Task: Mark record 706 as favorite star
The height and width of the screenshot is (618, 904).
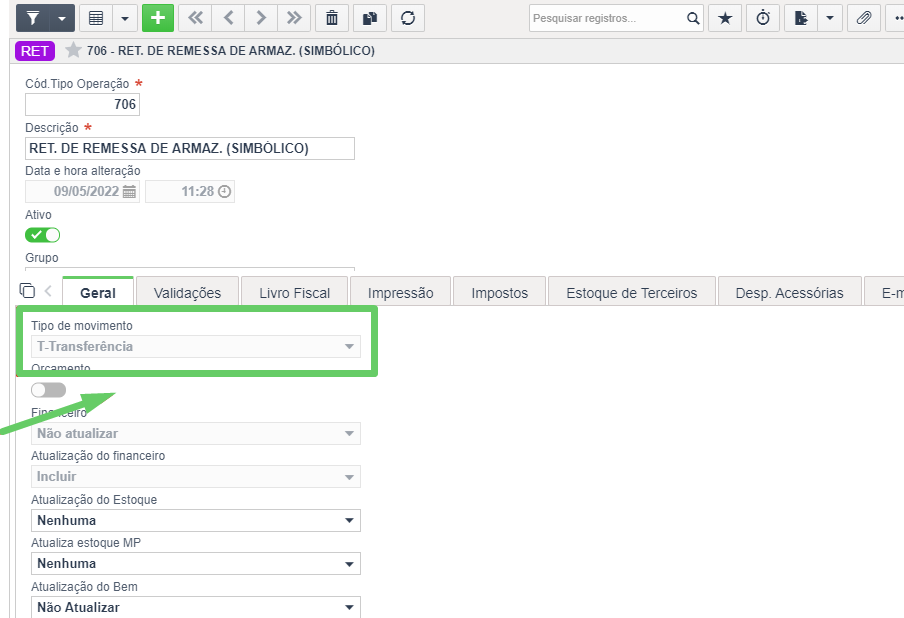Action: tap(73, 50)
